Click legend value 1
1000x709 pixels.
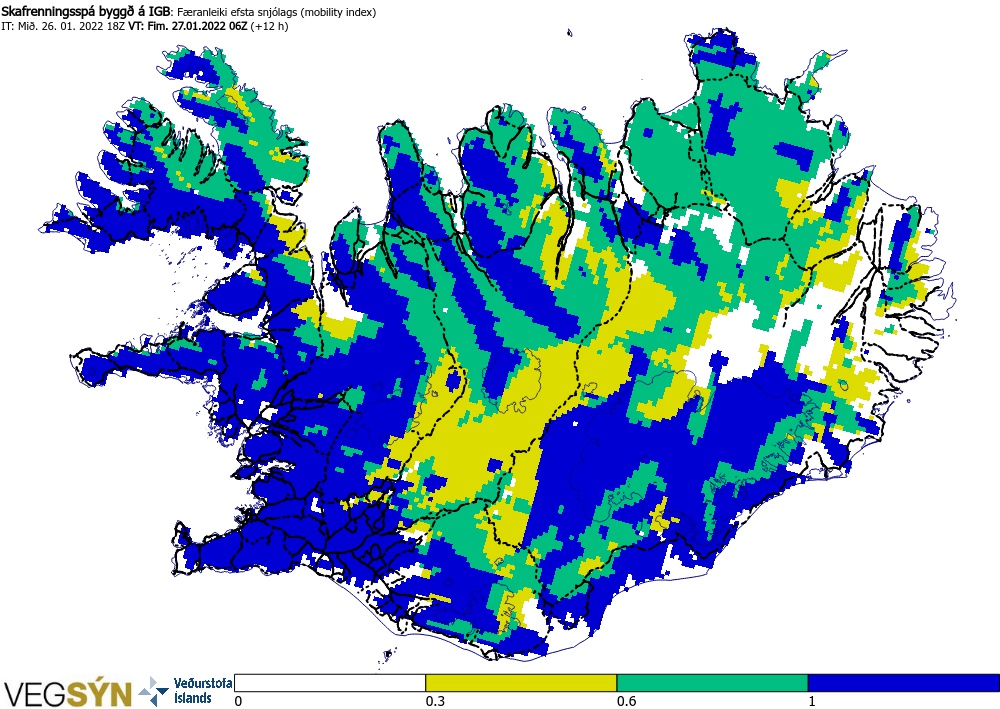coord(812,701)
